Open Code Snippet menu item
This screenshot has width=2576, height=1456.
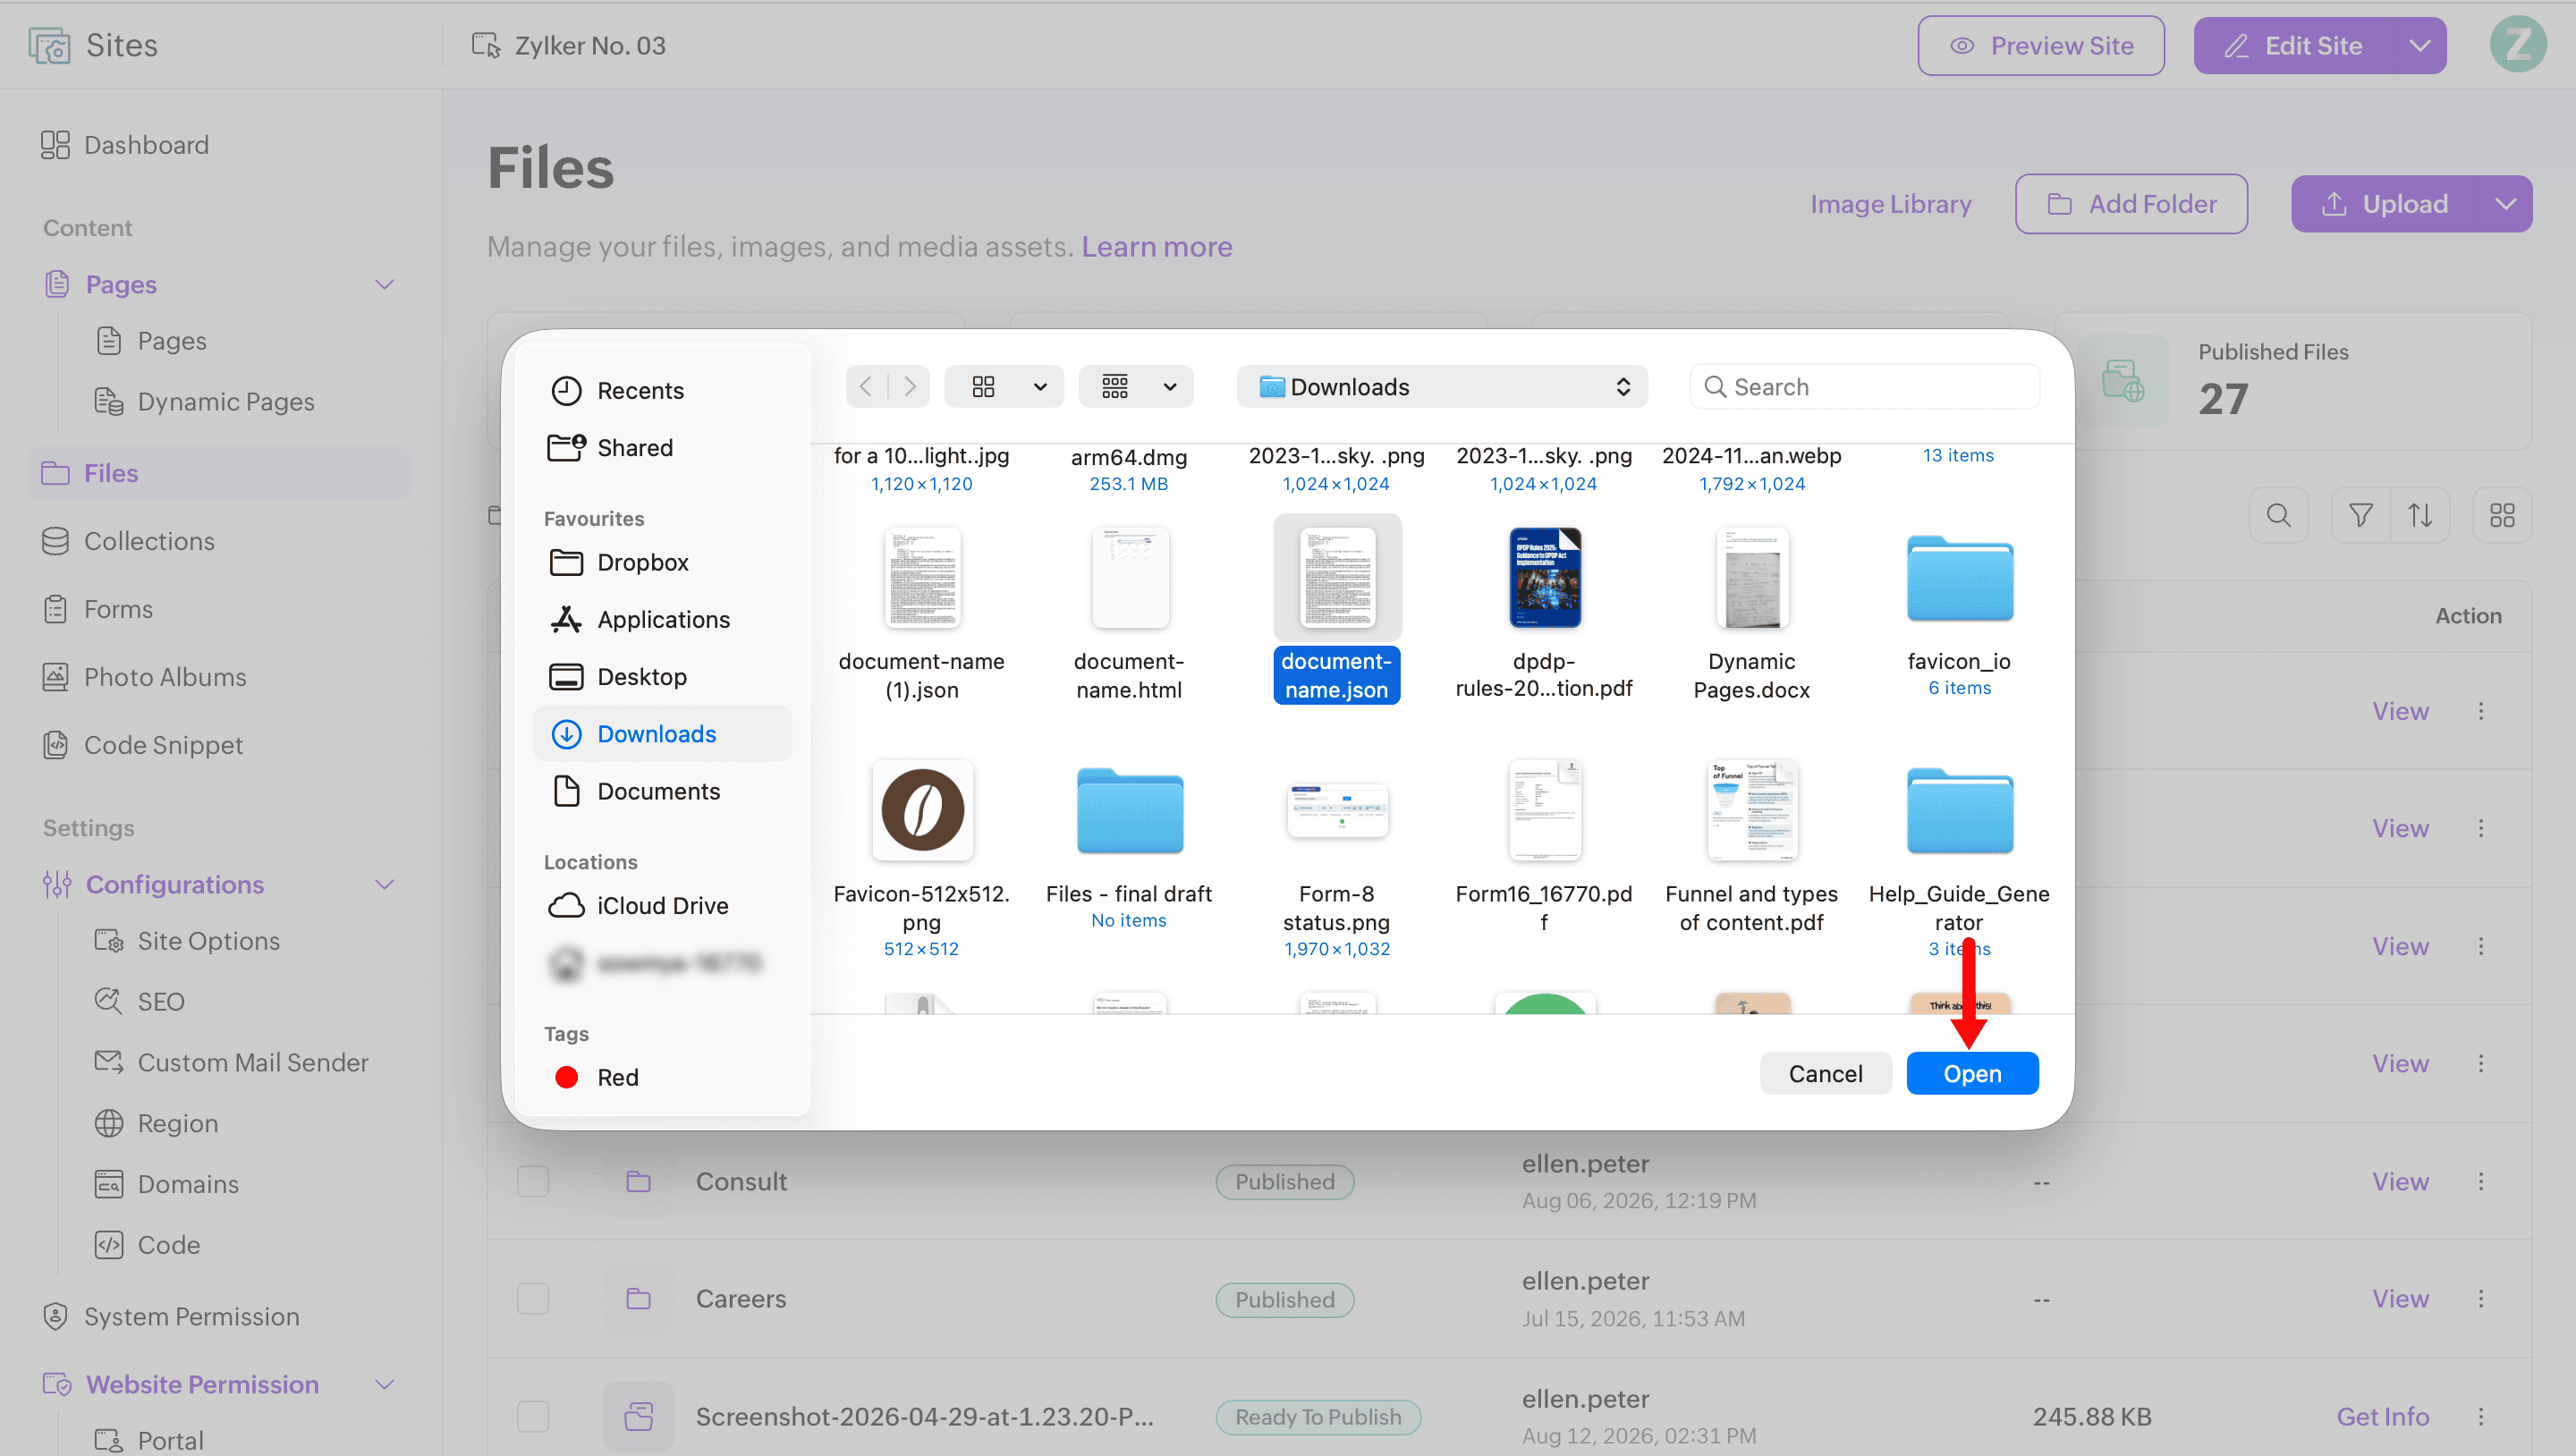click(x=141, y=744)
